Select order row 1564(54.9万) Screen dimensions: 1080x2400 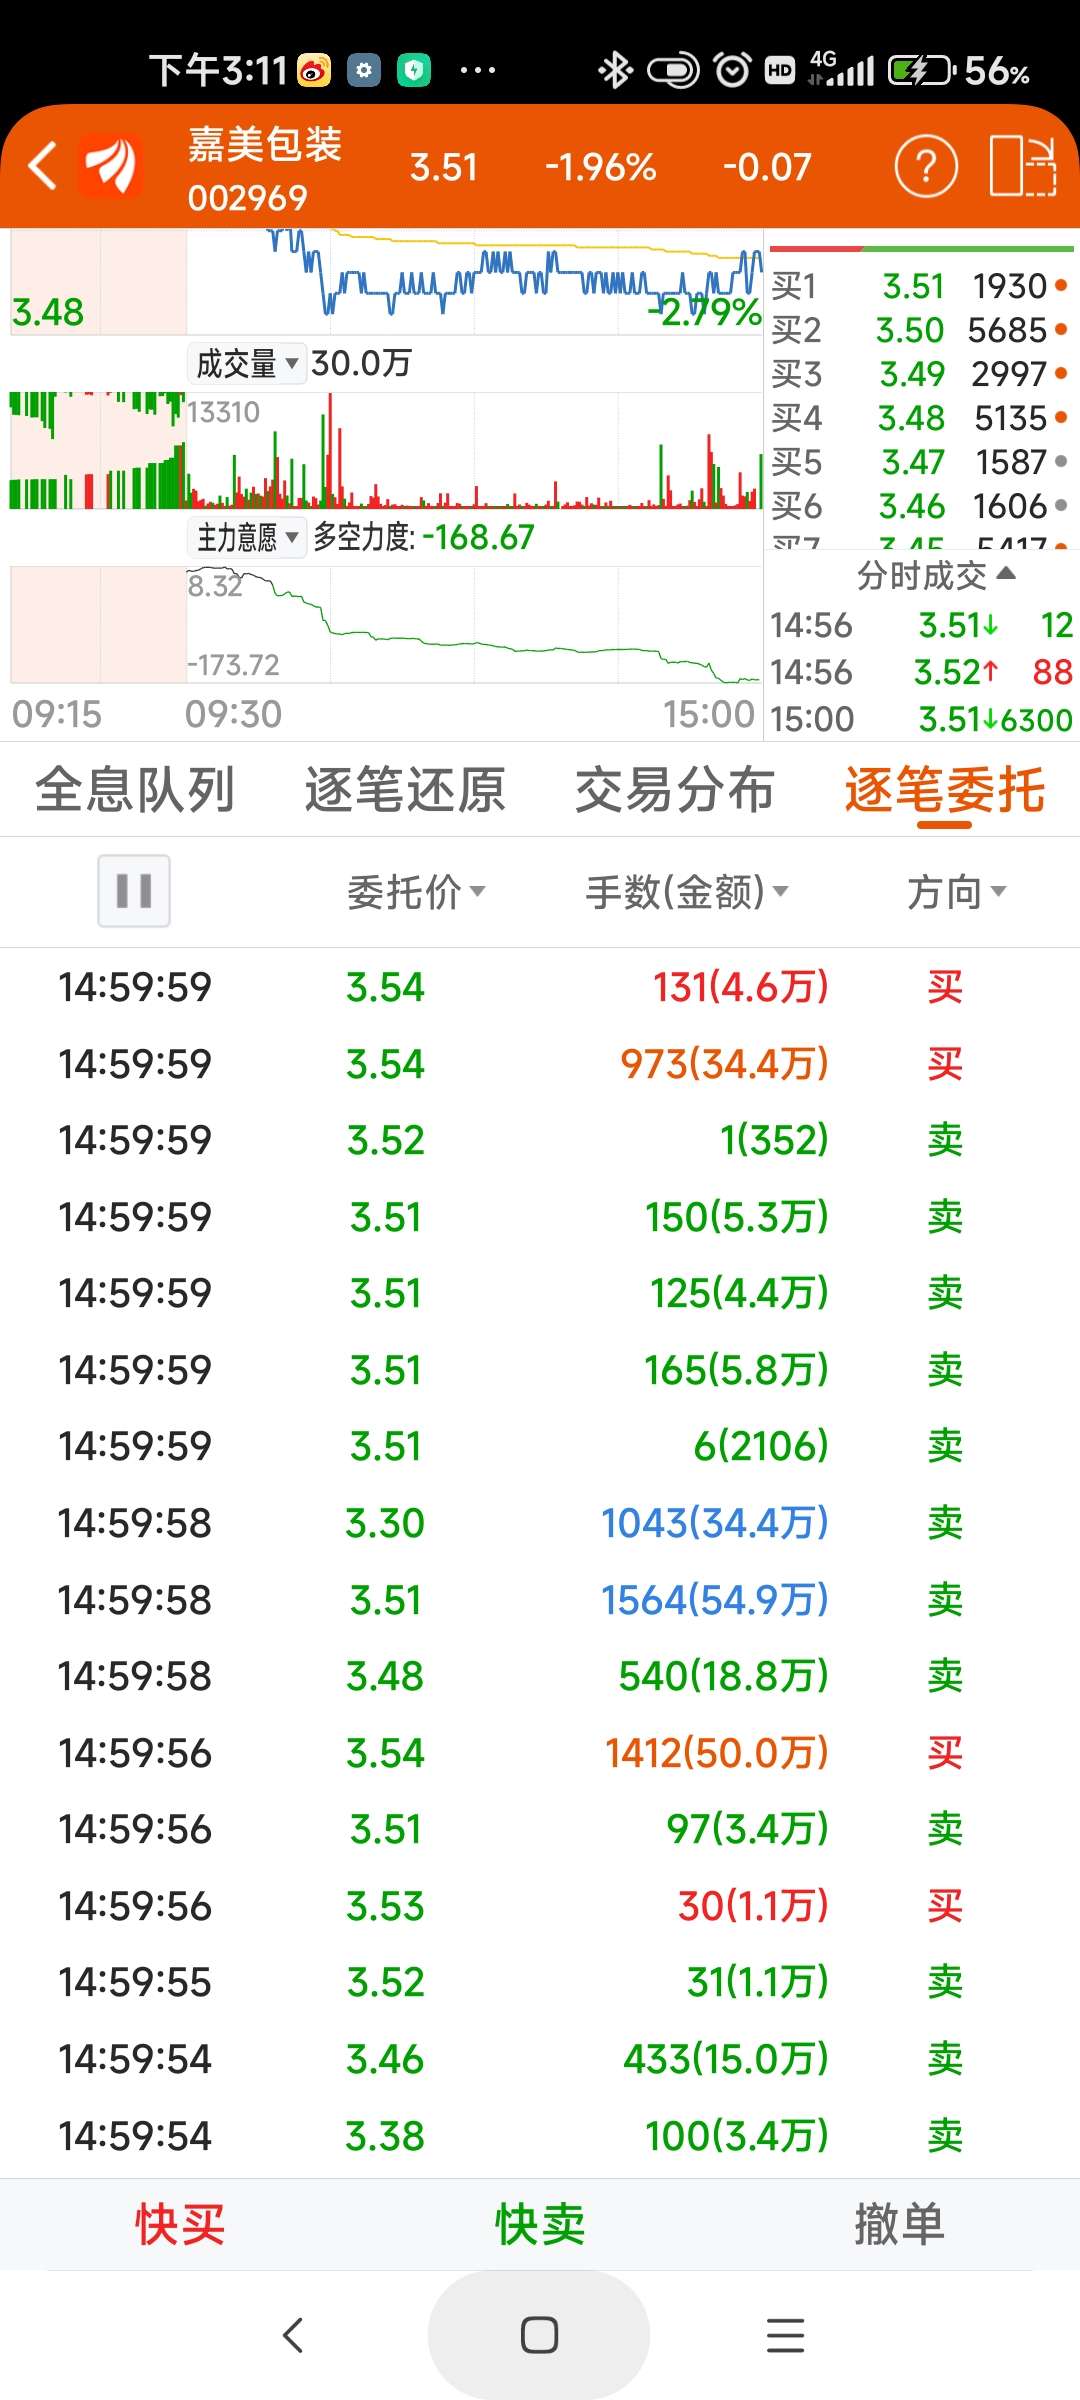tap(540, 1600)
